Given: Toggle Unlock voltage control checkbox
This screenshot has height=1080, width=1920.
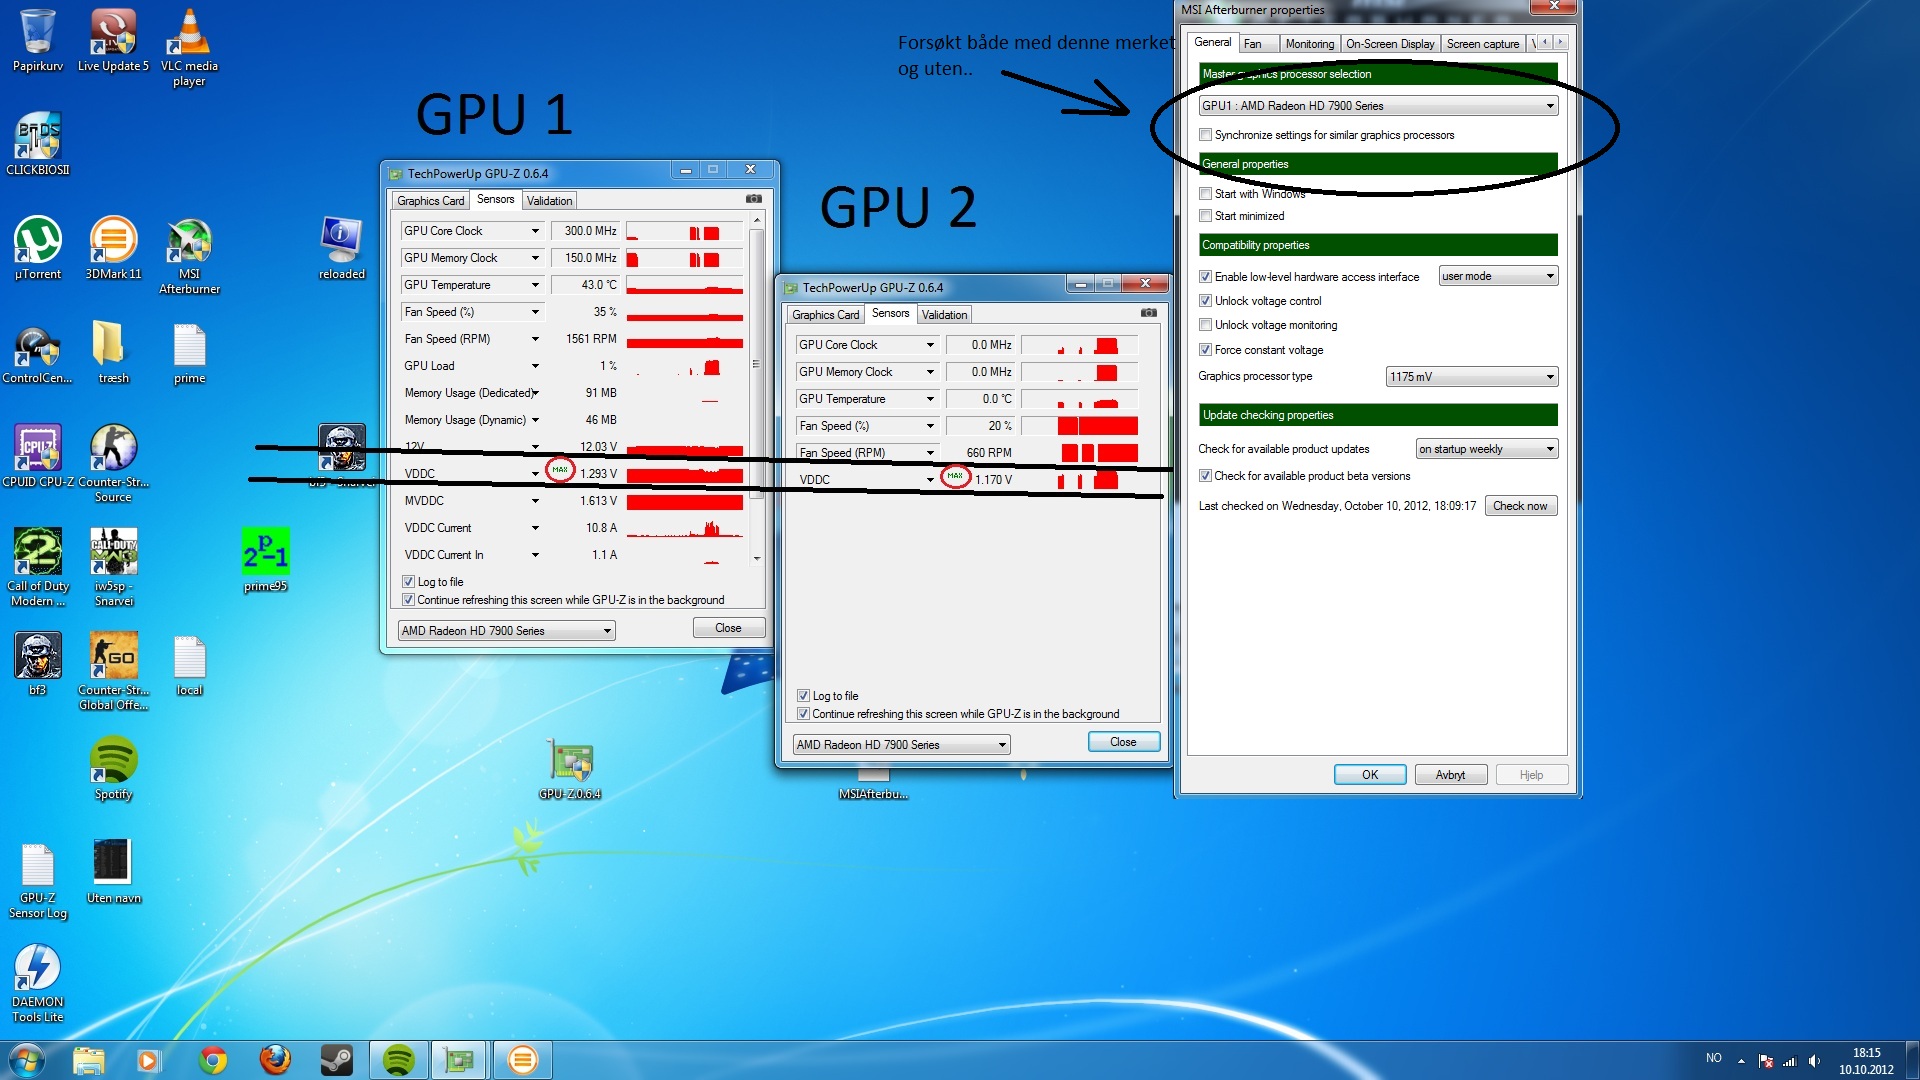Looking at the screenshot, I should pos(1205,301).
